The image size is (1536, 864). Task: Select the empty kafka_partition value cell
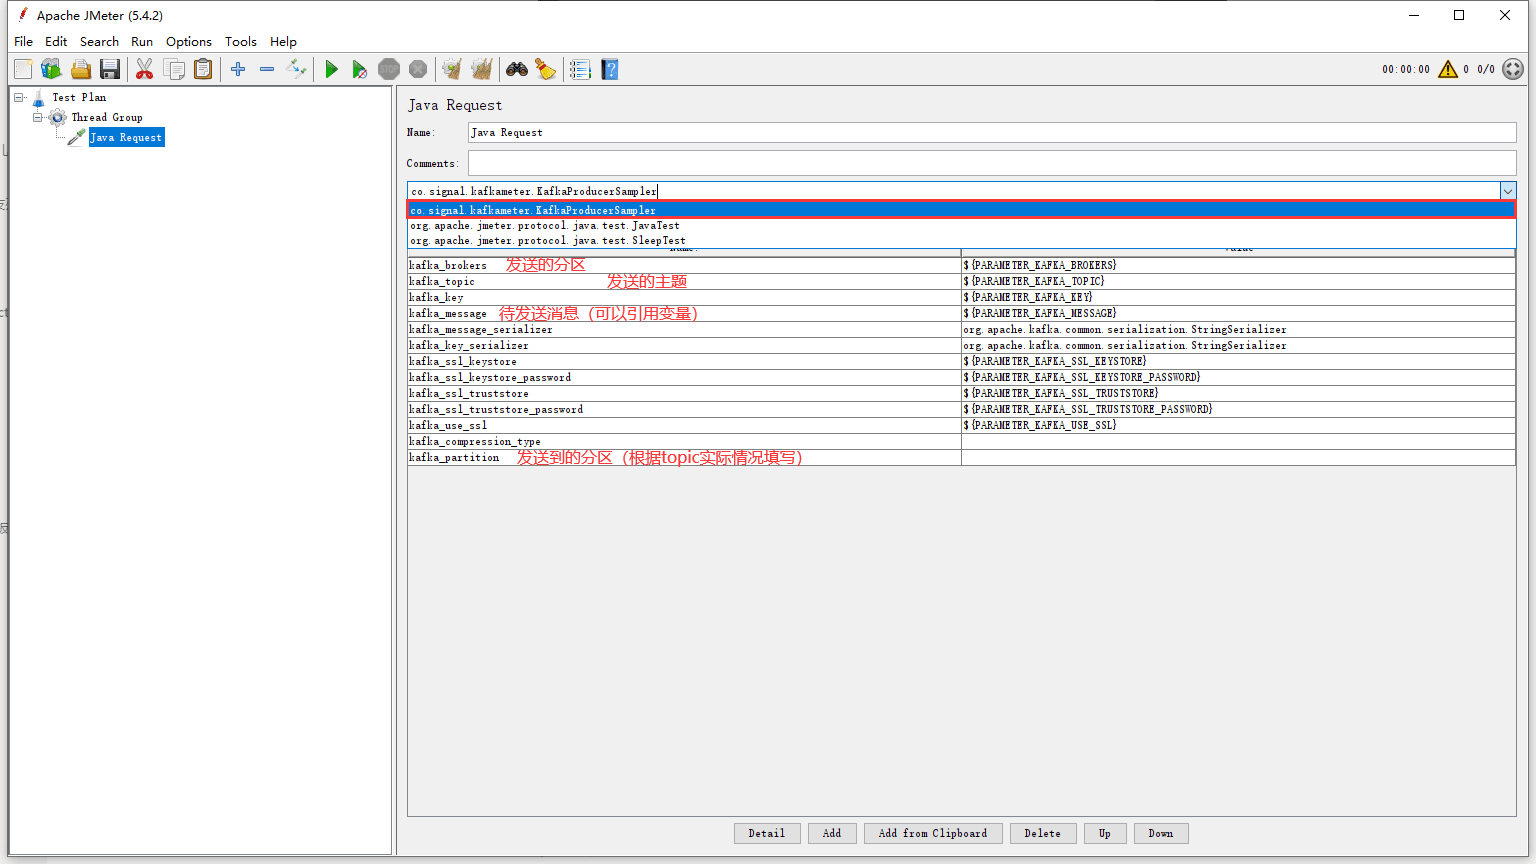click(x=1238, y=457)
